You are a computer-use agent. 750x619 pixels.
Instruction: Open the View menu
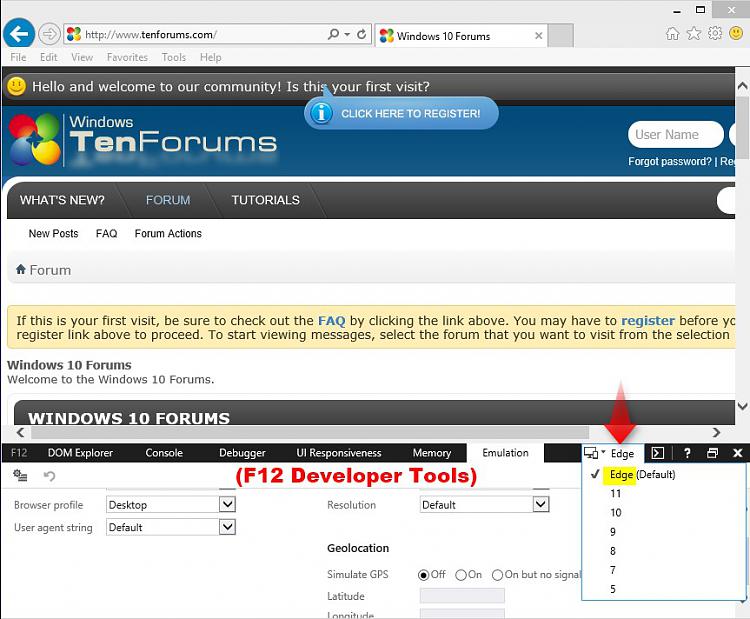coord(82,57)
